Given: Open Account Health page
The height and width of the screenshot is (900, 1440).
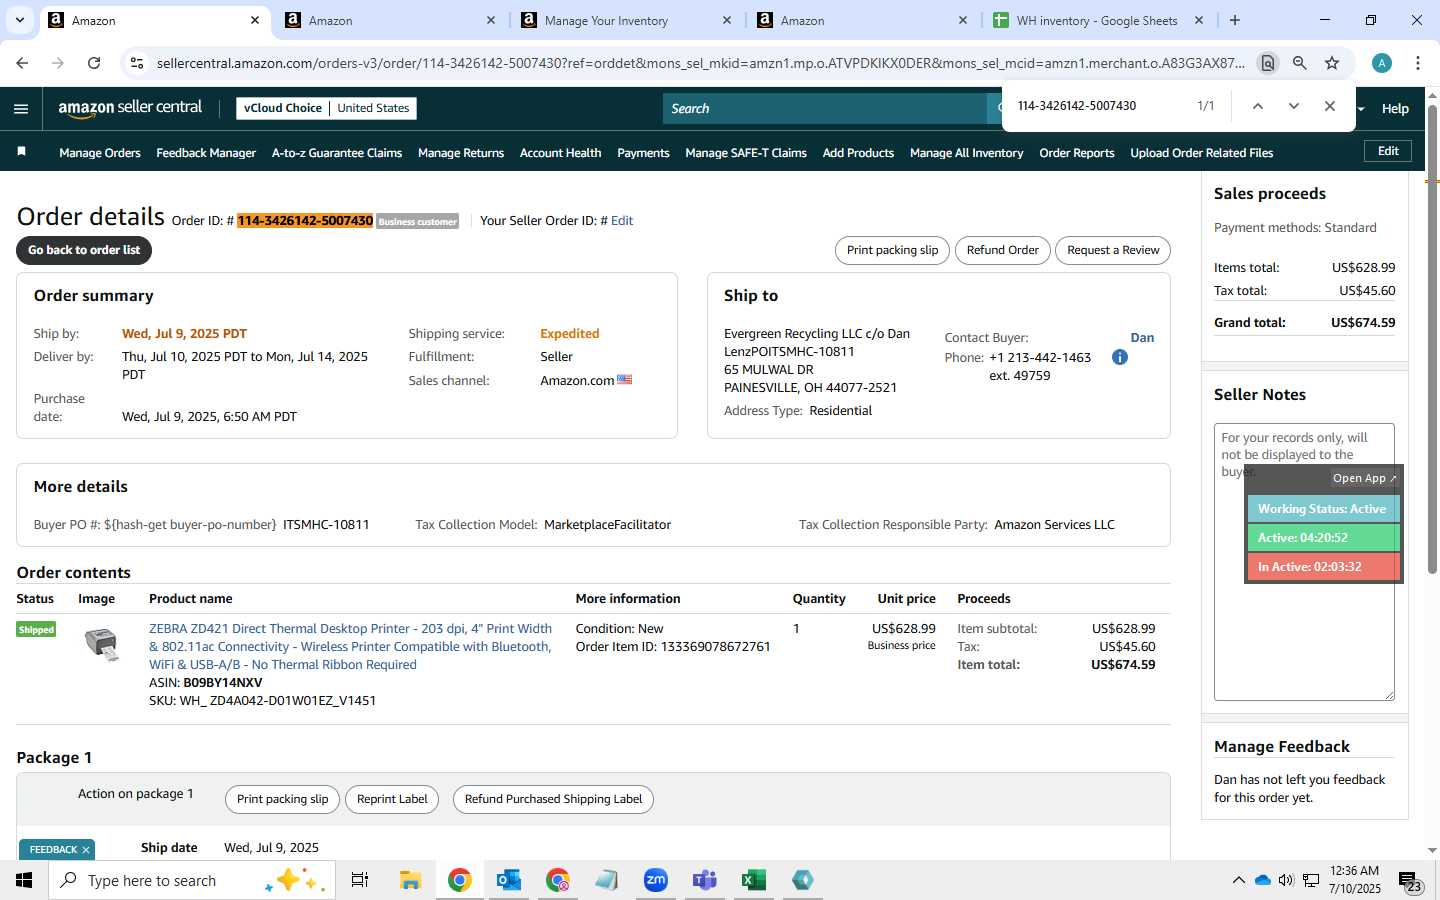Looking at the screenshot, I should point(560,153).
